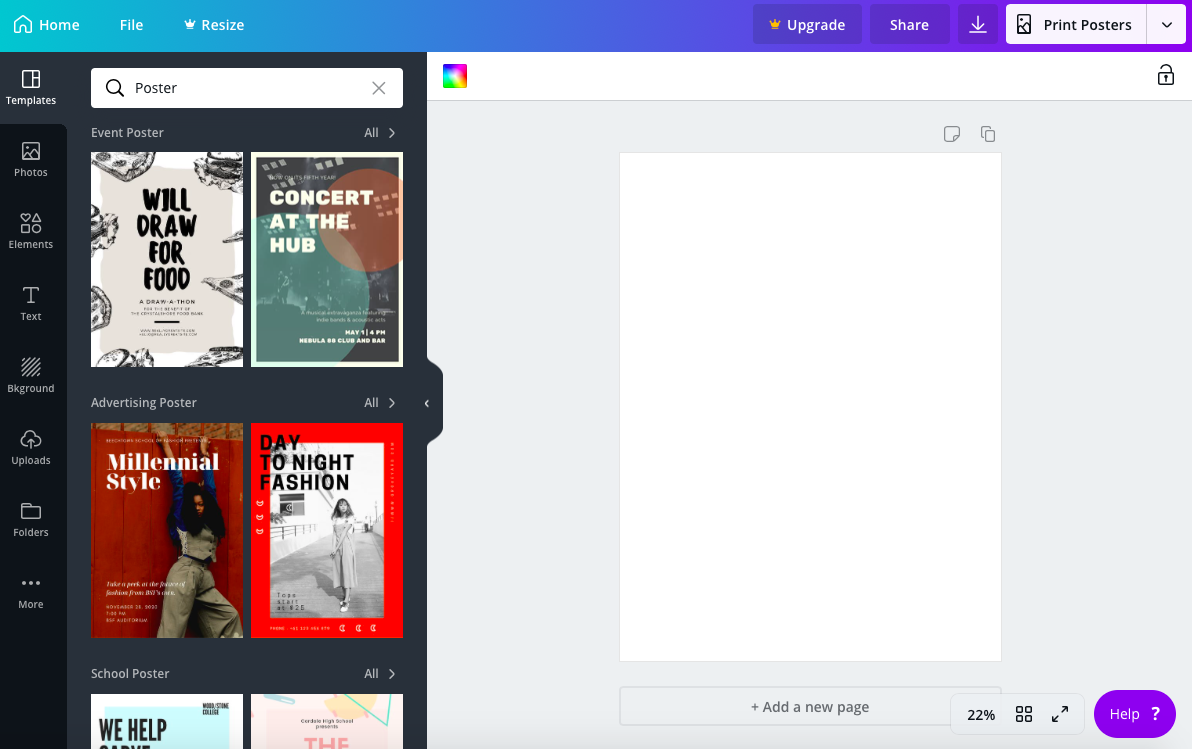Click the download icon
The width and height of the screenshot is (1192, 749).
tap(978, 25)
